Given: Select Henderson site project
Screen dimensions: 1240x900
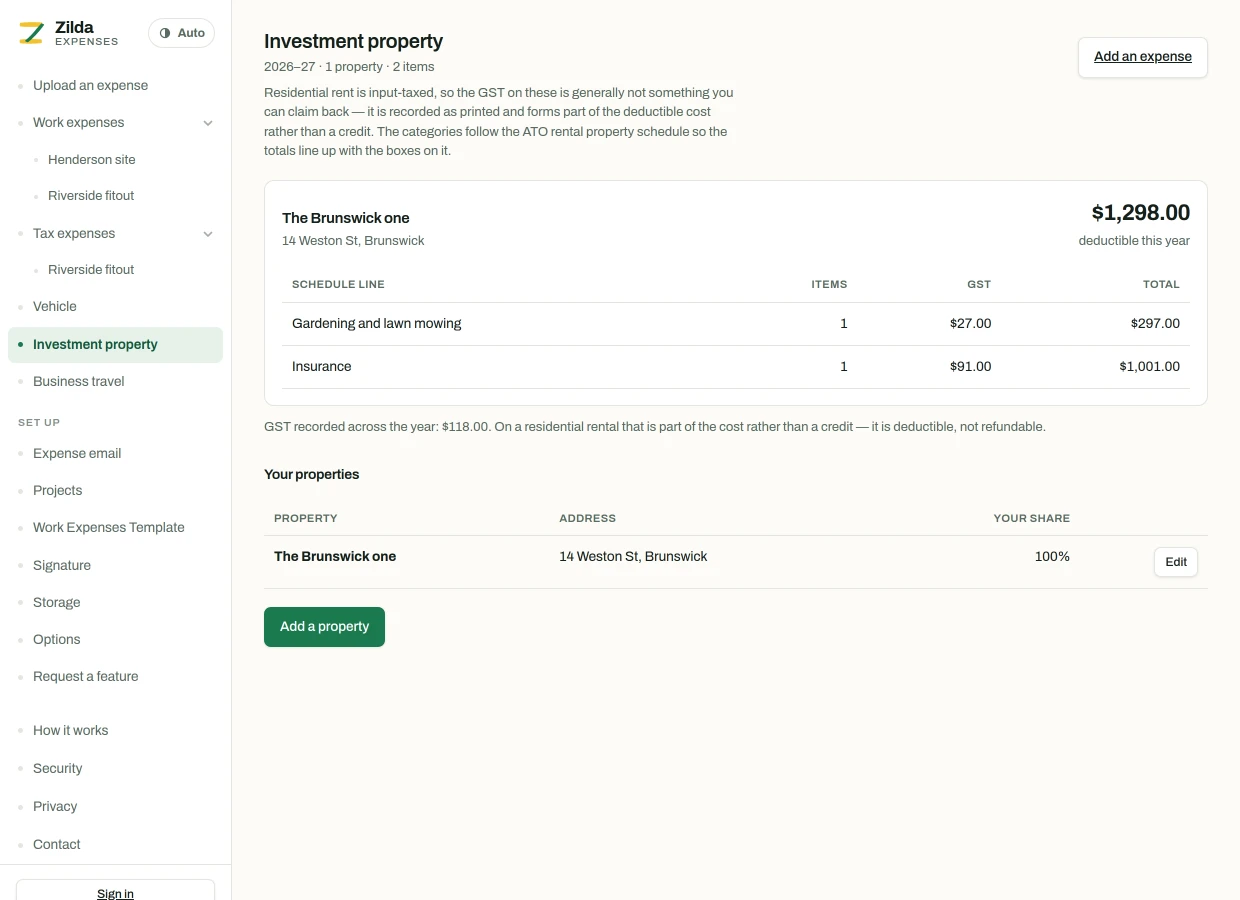Looking at the screenshot, I should pyautogui.click(x=91, y=159).
